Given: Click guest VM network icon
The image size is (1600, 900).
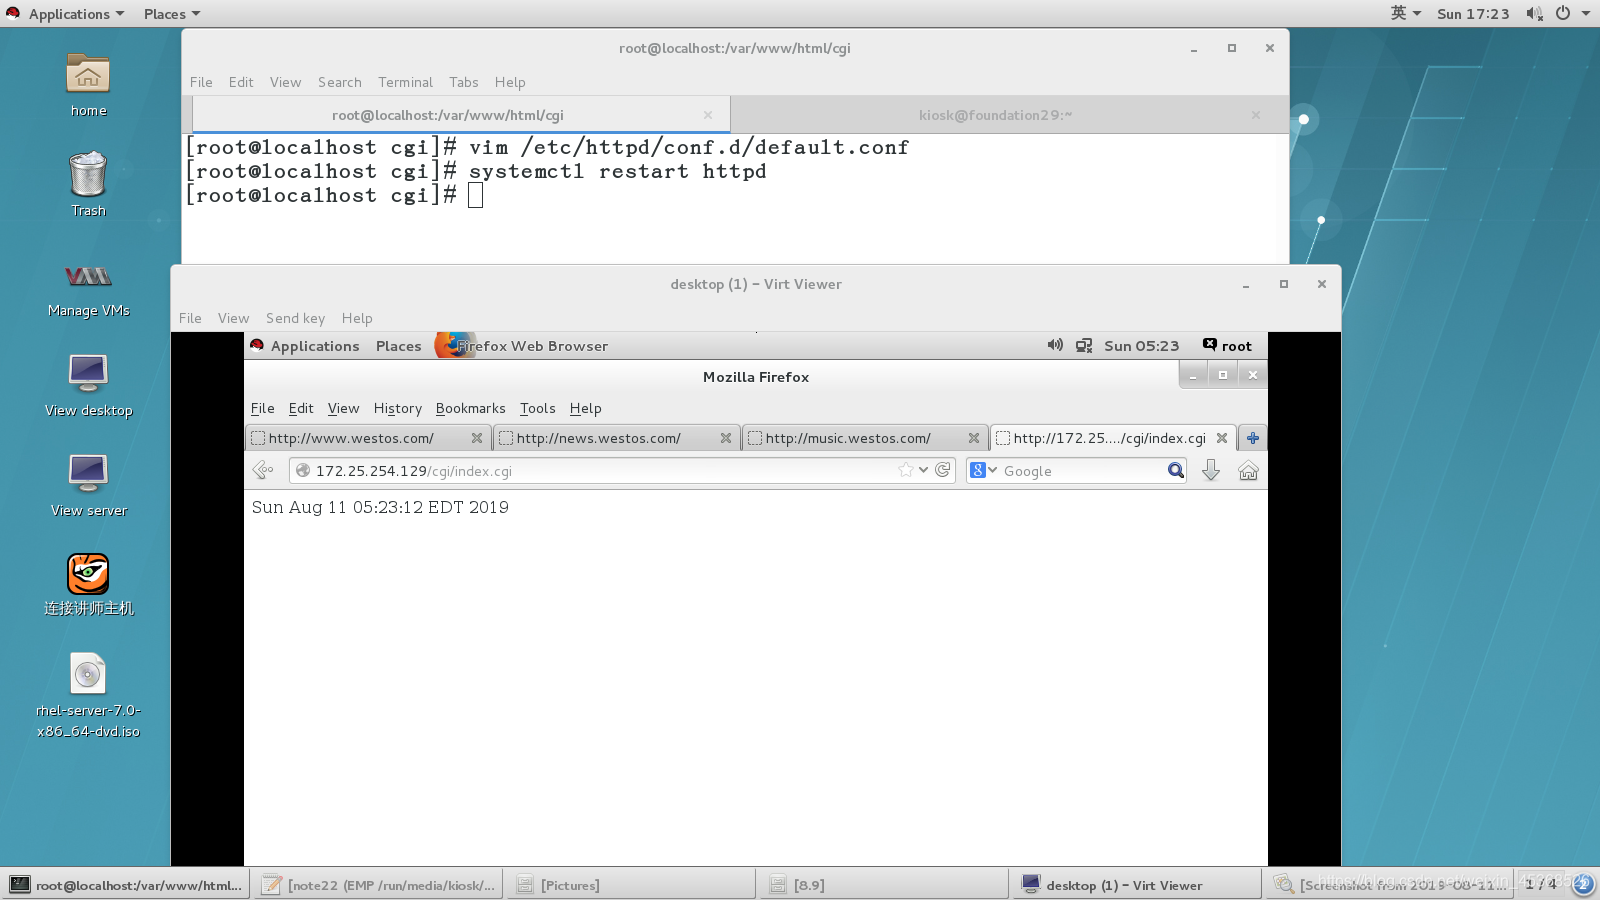Looking at the screenshot, I should pos(1084,345).
